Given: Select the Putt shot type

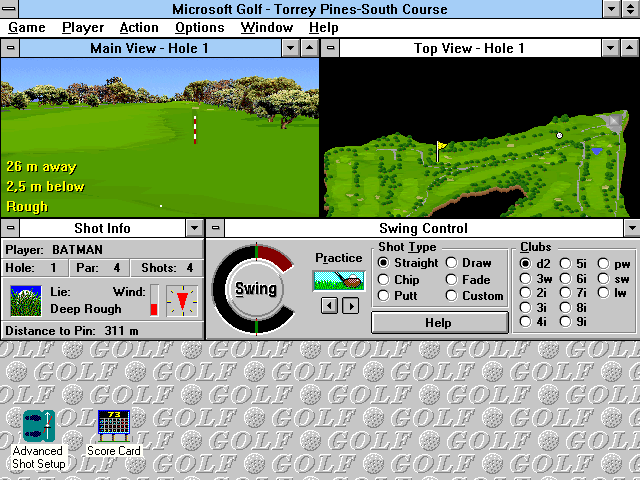Looking at the screenshot, I should [398, 296].
